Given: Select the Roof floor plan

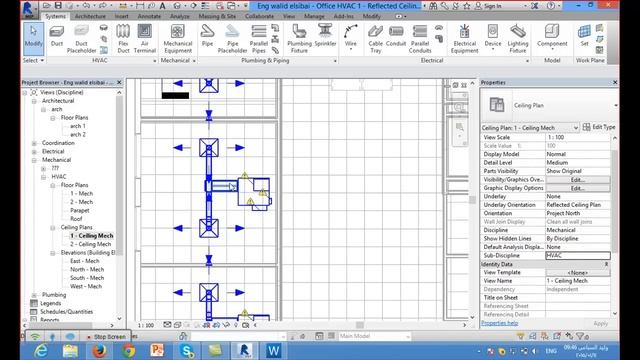Looking at the screenshot, I should click(76, 219).
